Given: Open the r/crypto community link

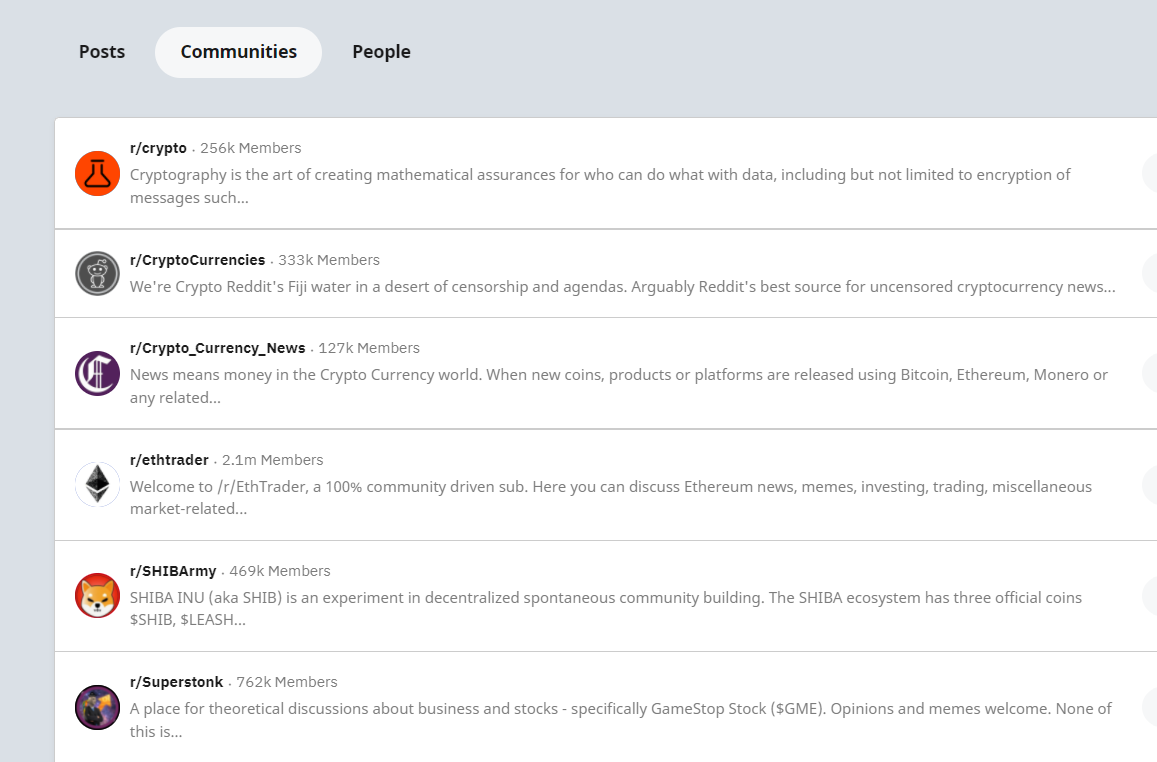Looking at the screenshot, I should pyautogui.click(x=158, y=148).
